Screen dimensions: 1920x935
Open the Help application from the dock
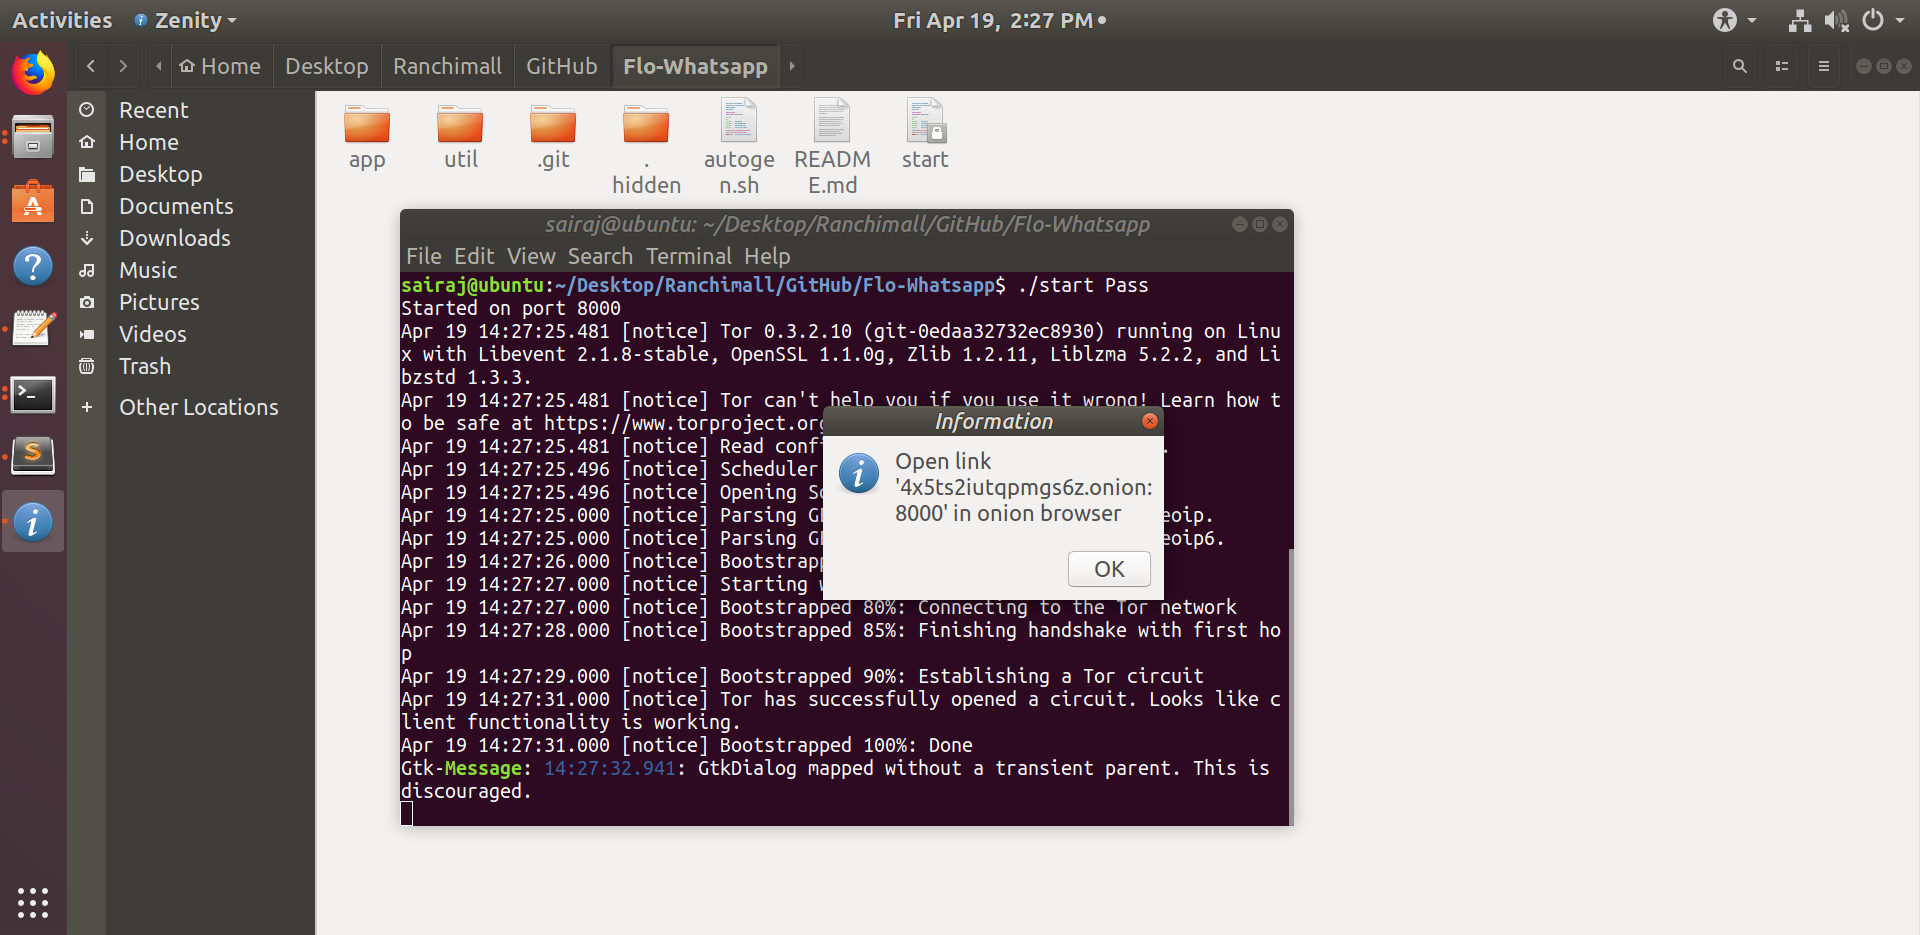33,266
